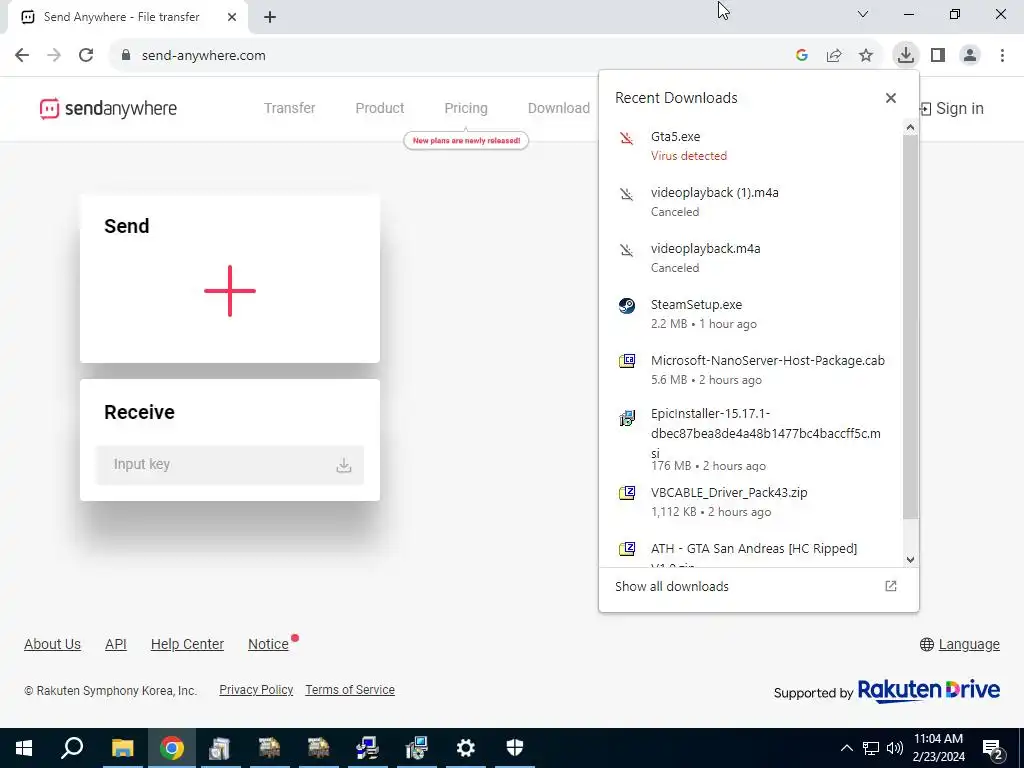1024x768 pixels.
Task: Click the downloads popup scrollbar thumb
Action: pos(910,327)
